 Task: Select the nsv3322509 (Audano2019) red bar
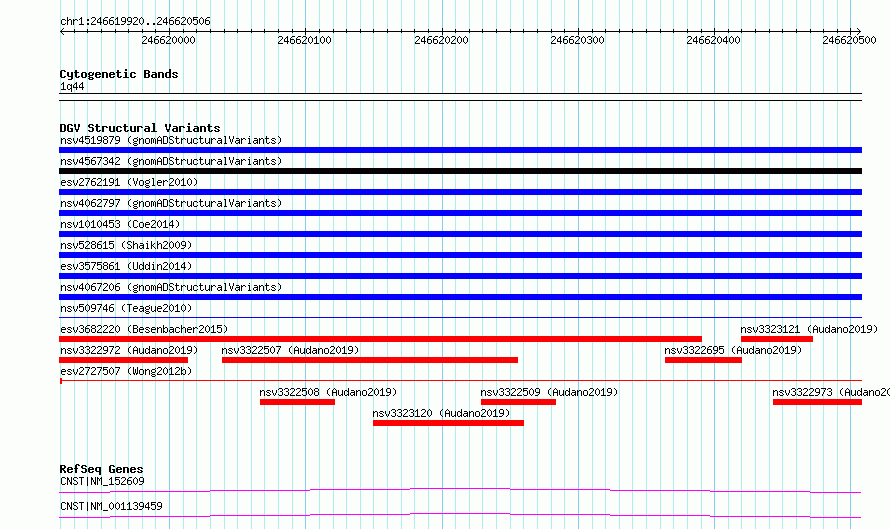click(x=518, y=402)
